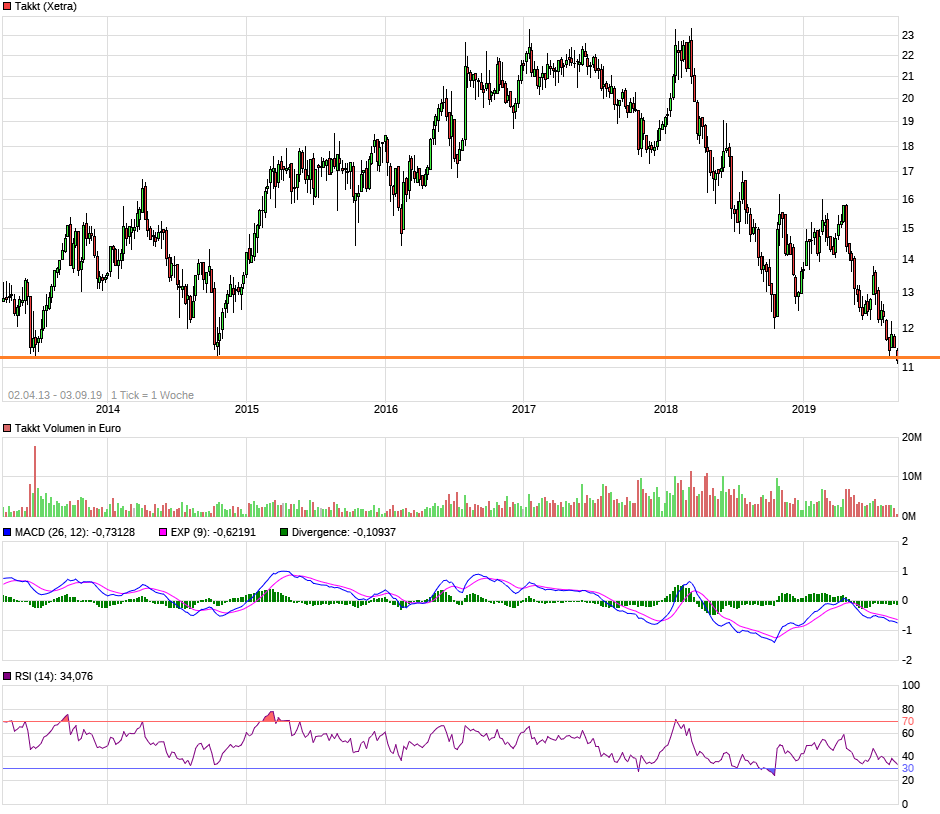Click the small red triangle marker on the 2013 RSI
The image size is (940, 814).
66,716
